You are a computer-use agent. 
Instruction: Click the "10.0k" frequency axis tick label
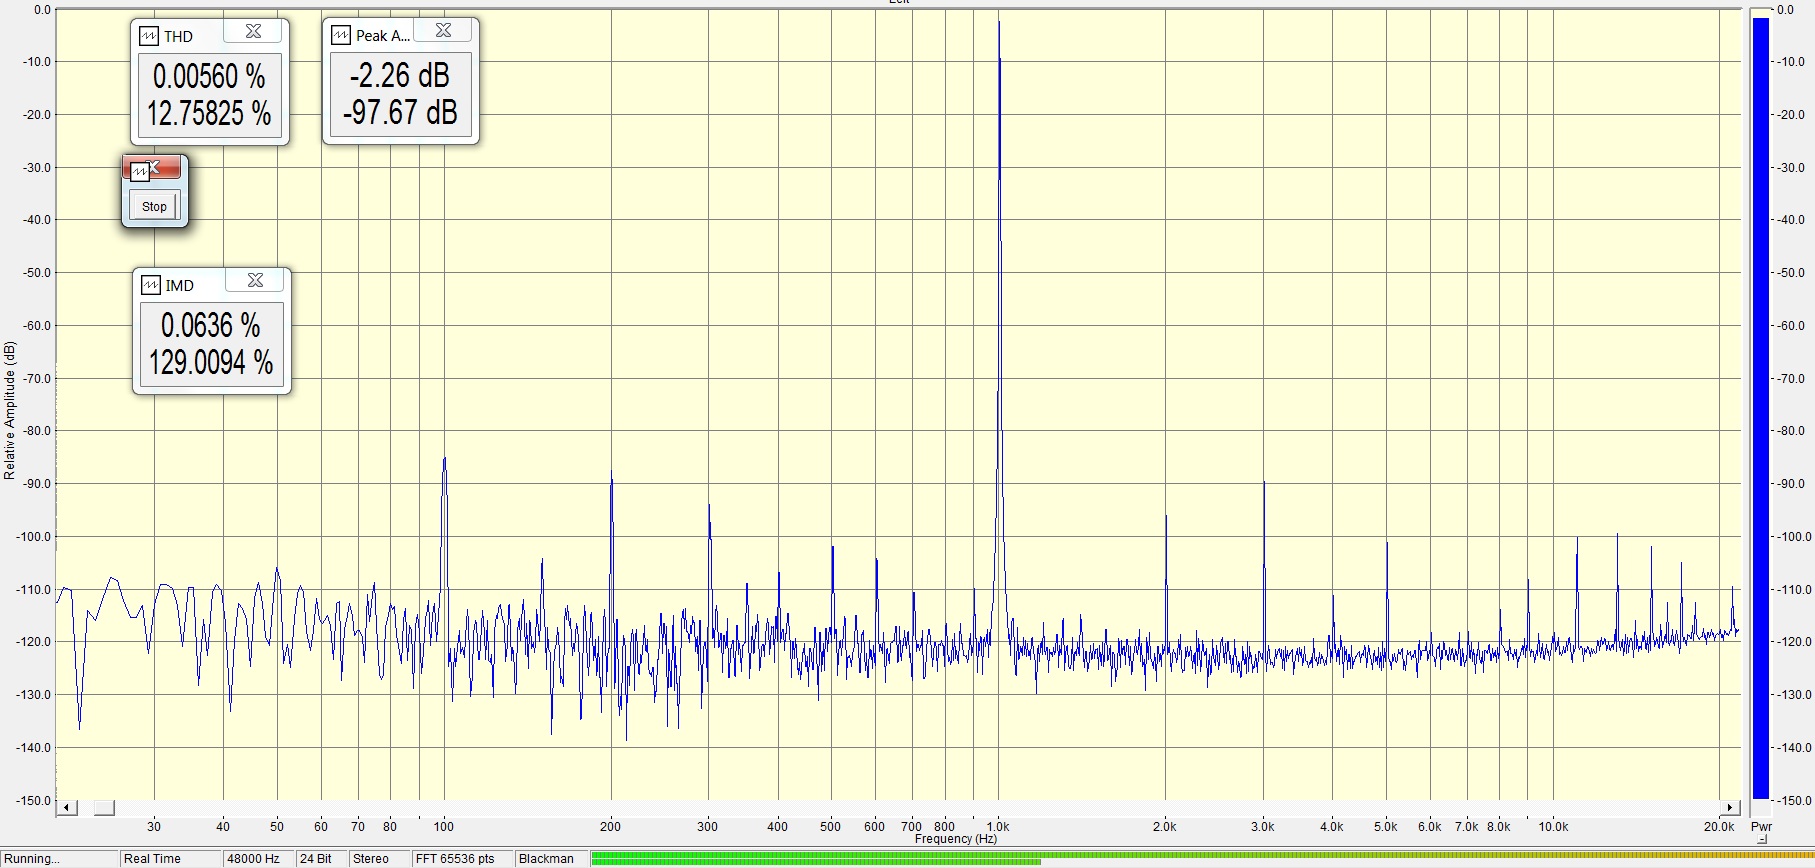[1553, 827]
